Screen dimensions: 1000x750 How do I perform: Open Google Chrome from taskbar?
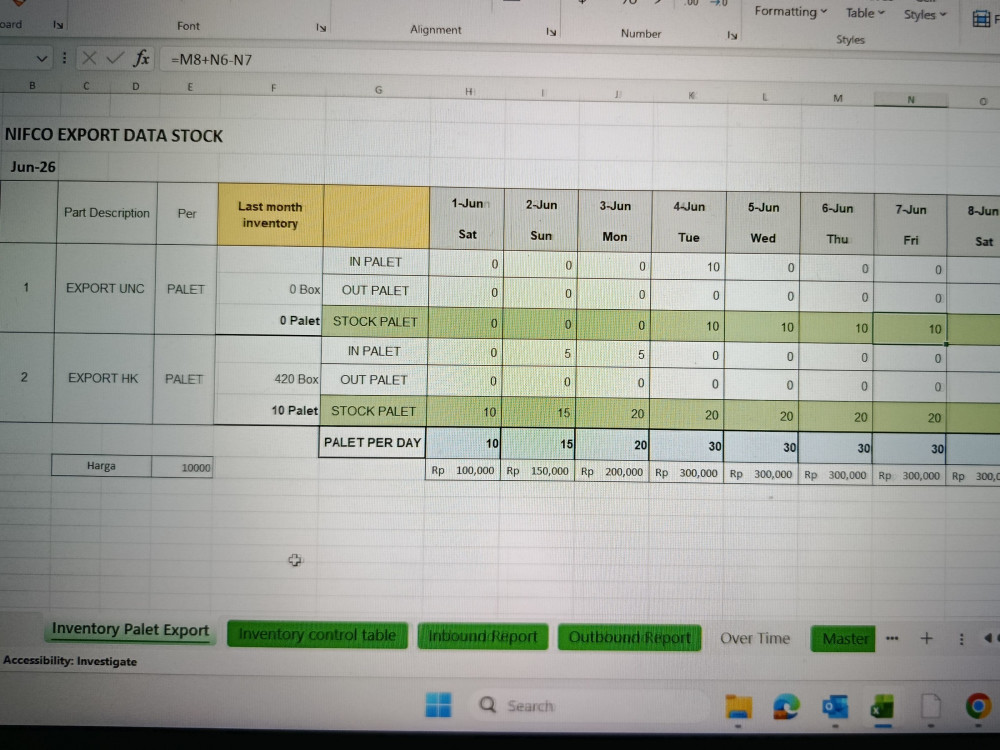pos(979,707)
